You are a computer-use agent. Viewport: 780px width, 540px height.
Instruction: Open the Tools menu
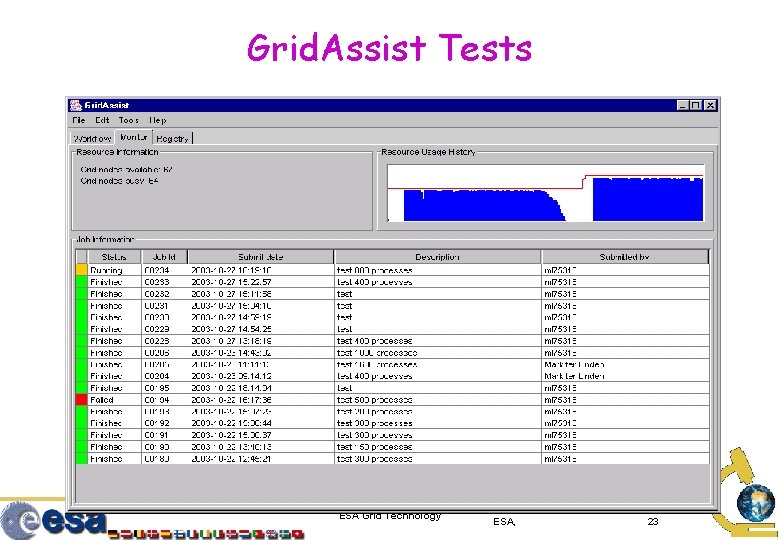(128, 120)
